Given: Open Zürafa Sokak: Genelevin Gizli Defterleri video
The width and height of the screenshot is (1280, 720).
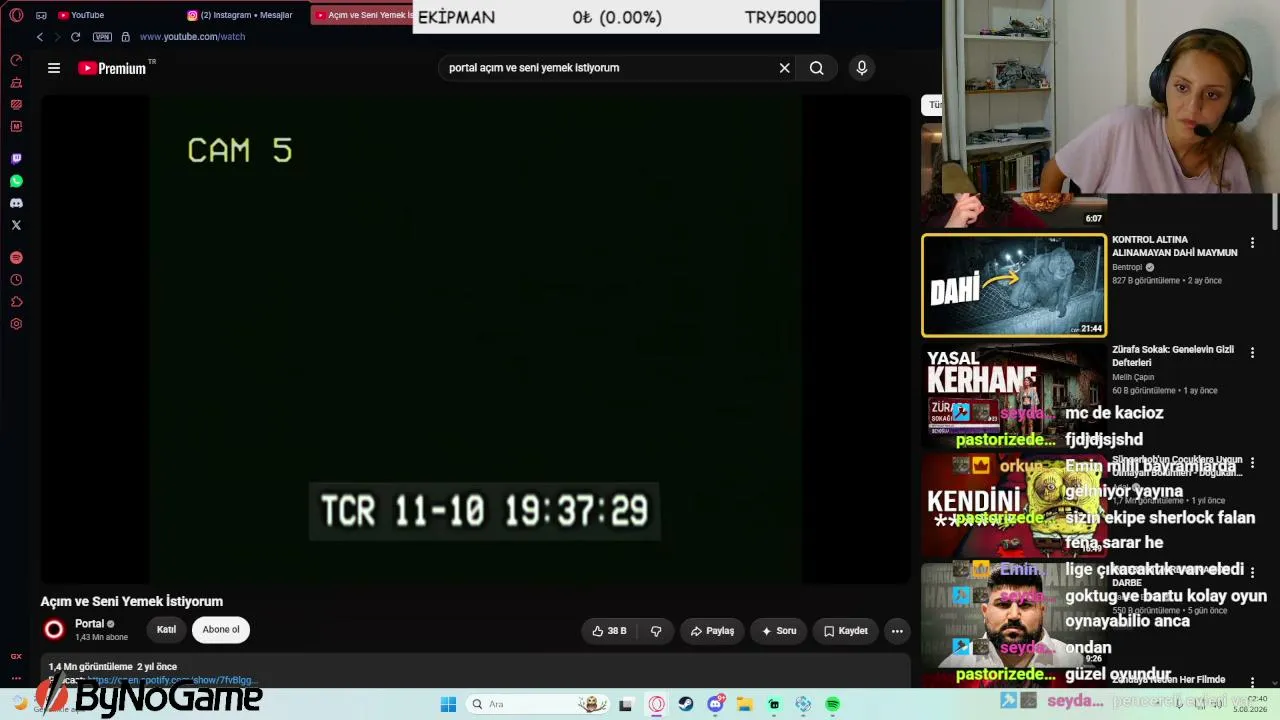Looking at the screenshot, I should point(1173,356).
